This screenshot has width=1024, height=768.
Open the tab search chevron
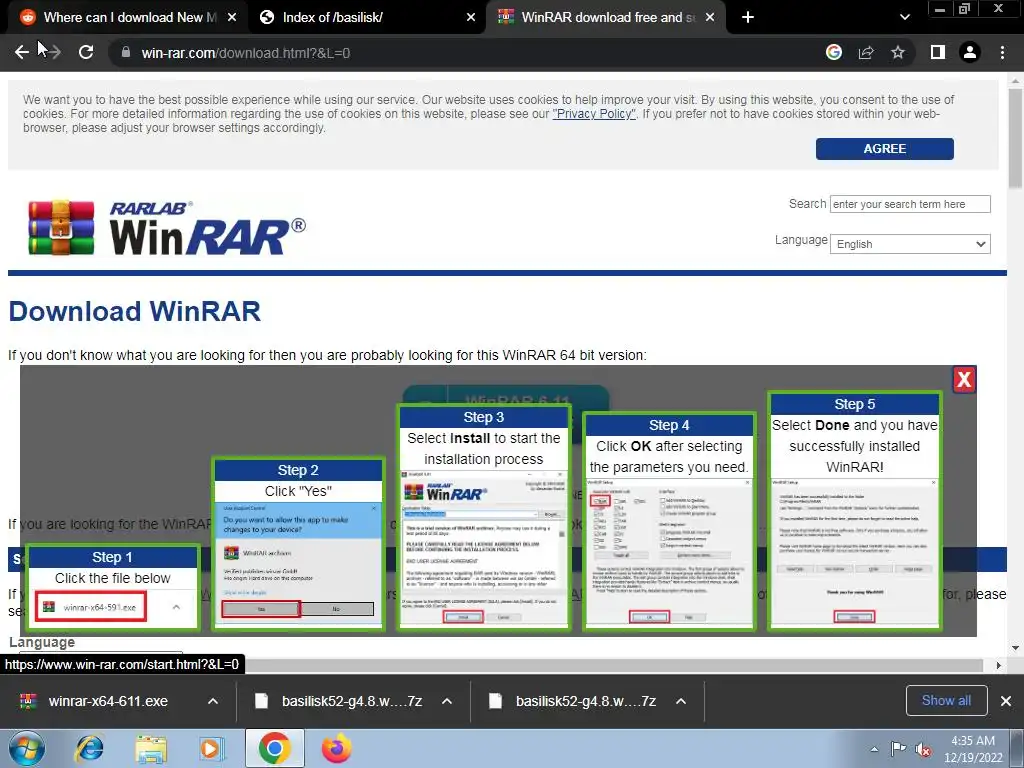coord(904,17)
